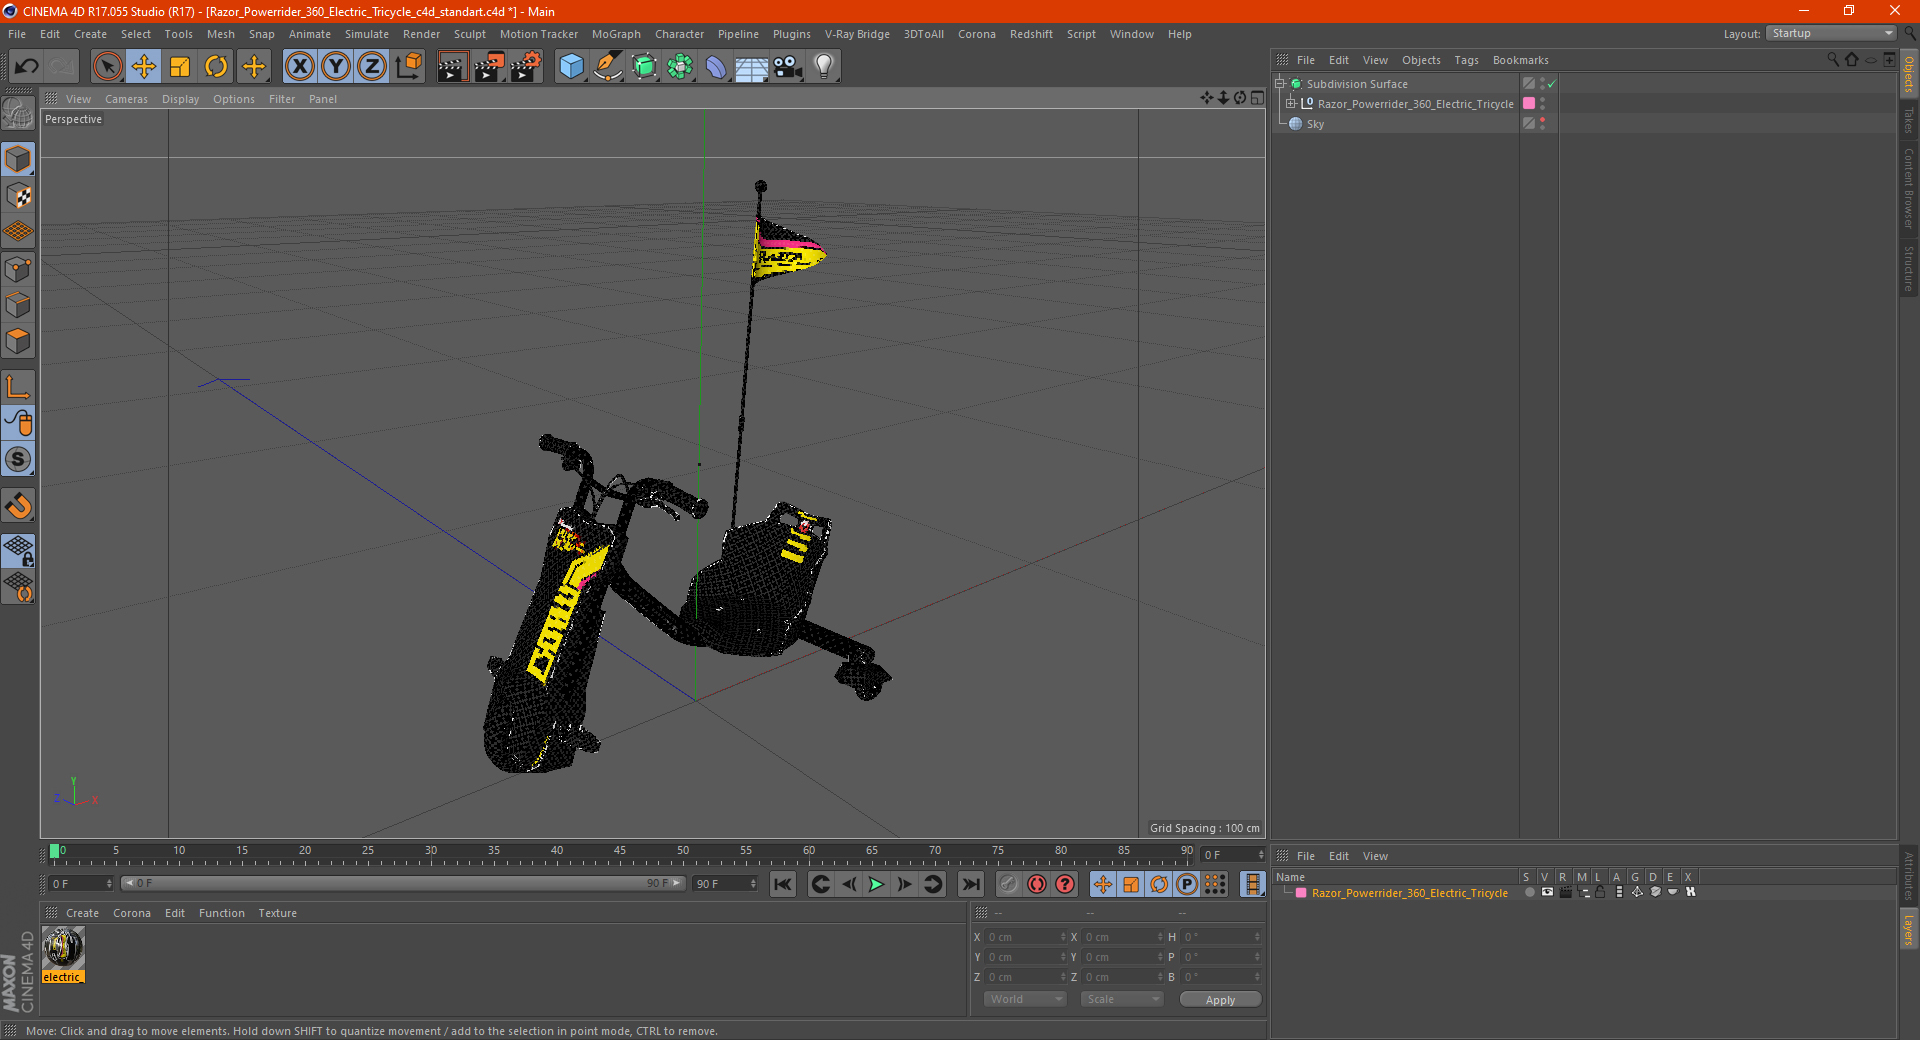Open the World coordinate dropdown
Image resolution: width=1920 pixels, height=1040 pixels.
pos(1025,999)
